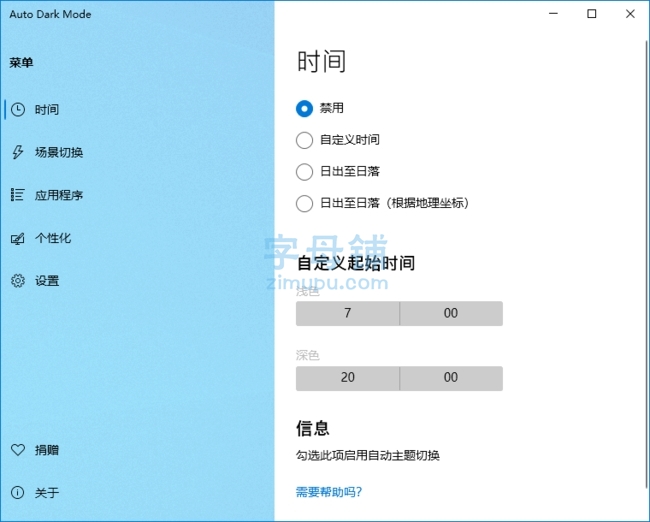Click the 菜单 label in sidebar
Screen dimensions: 650x522
[21, 63]
